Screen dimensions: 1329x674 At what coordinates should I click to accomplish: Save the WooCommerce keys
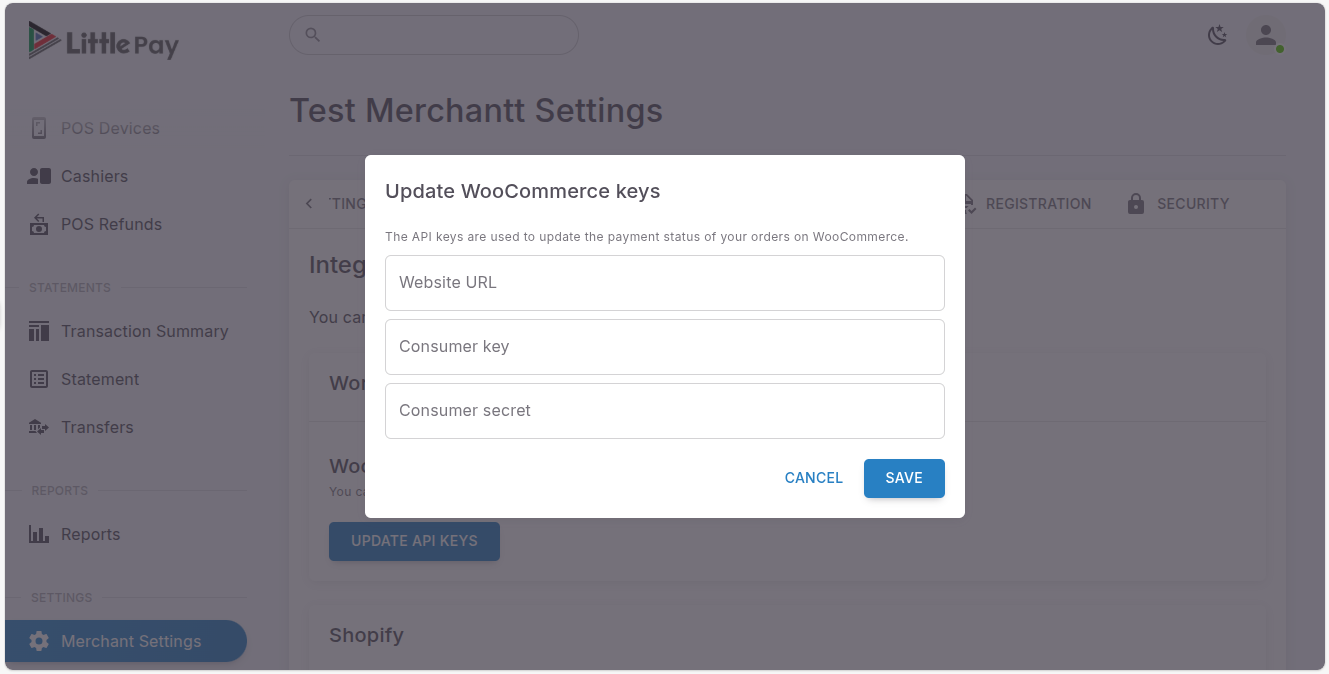pos(903,478)
